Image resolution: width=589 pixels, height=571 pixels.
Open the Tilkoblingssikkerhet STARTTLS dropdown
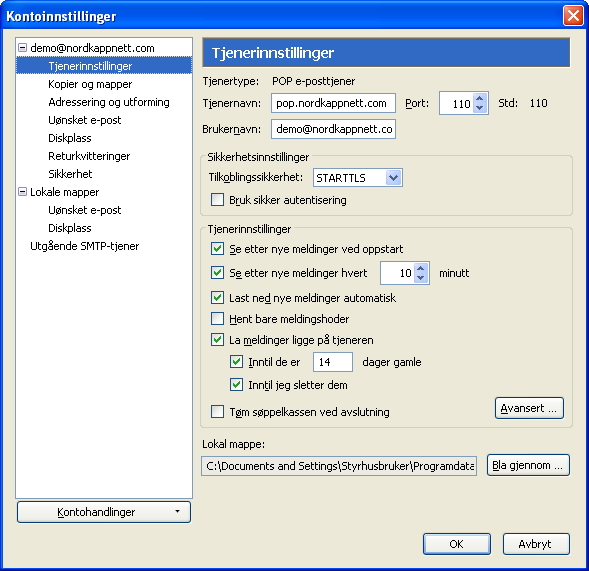pyautogui.click(x=358, y=178)
